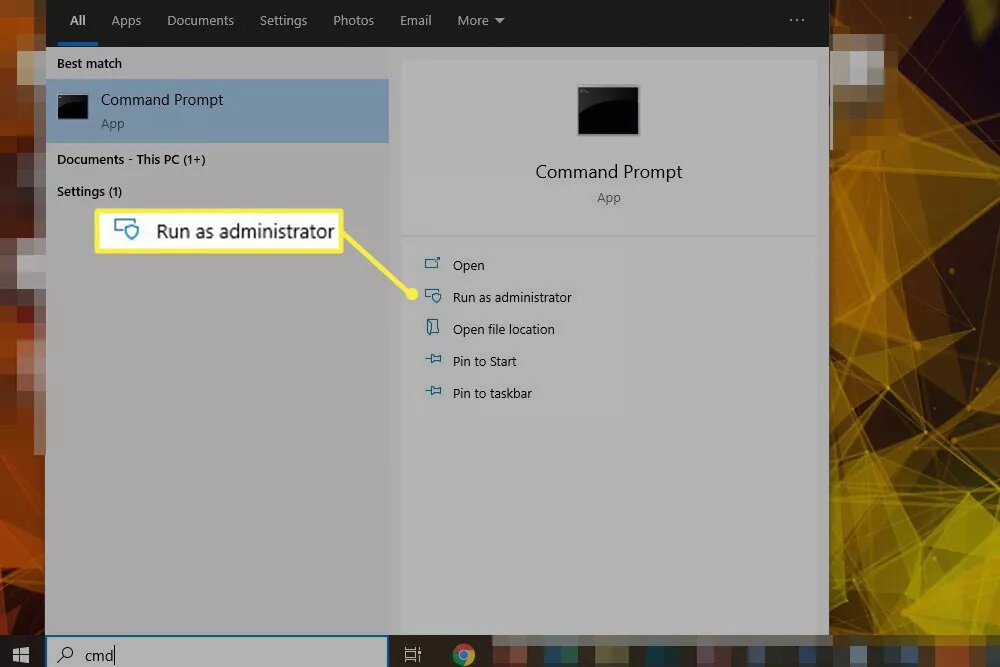The height and width of the screenshot is (667, 1000).
Task: Click the Open action icon
Action: pyautogui.click(x=432, y=263)
